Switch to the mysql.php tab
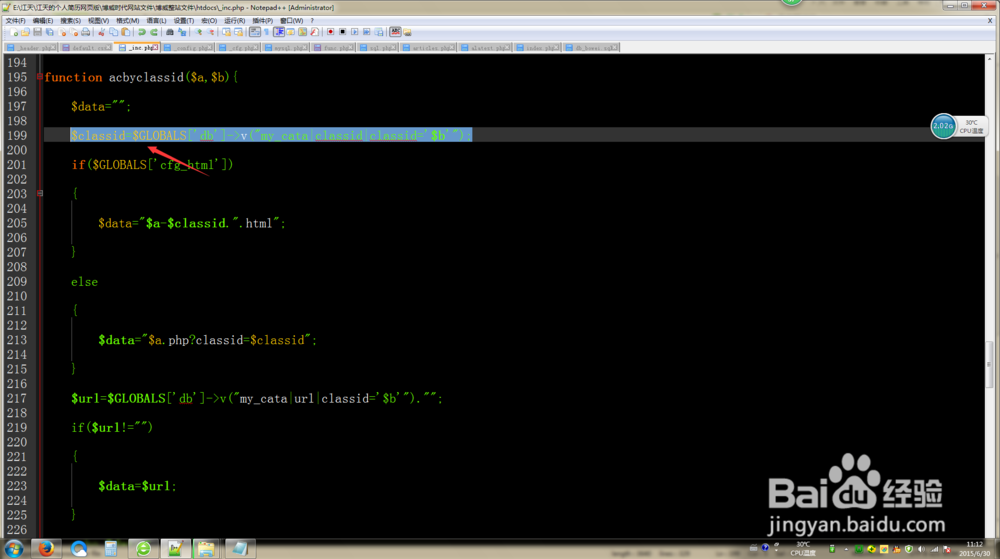The width and height of the screenshot is (1000, 559). pos(286,48)
